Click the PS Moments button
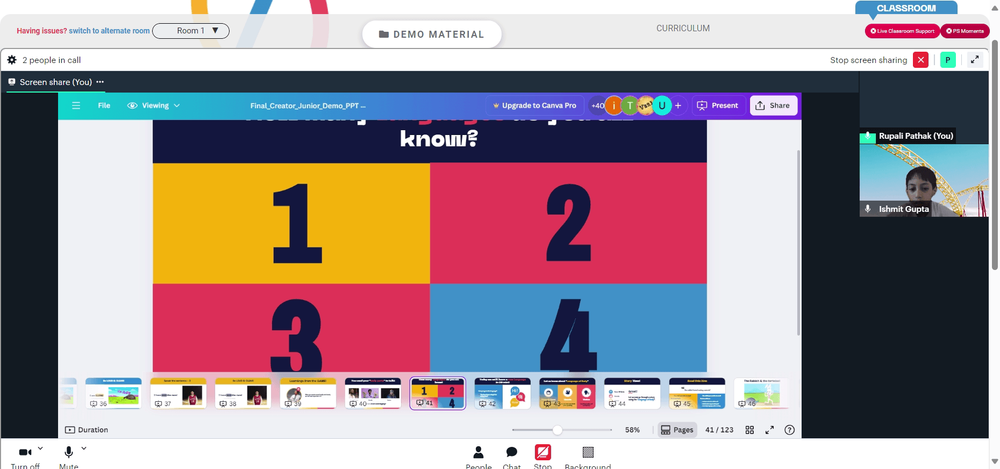Screen dimensions: 1000x469 965,31
